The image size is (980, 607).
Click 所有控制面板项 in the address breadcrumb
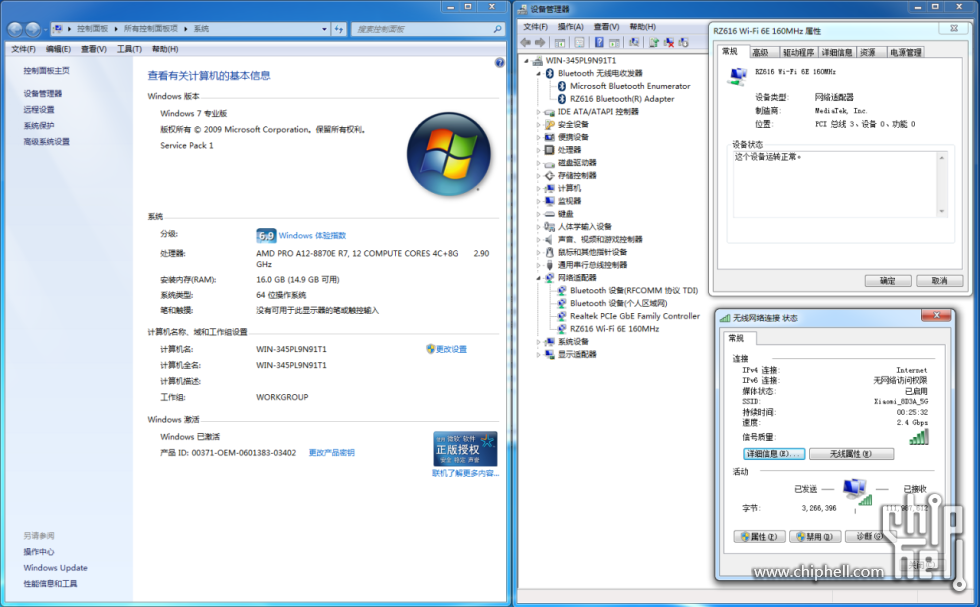point(151,29)
